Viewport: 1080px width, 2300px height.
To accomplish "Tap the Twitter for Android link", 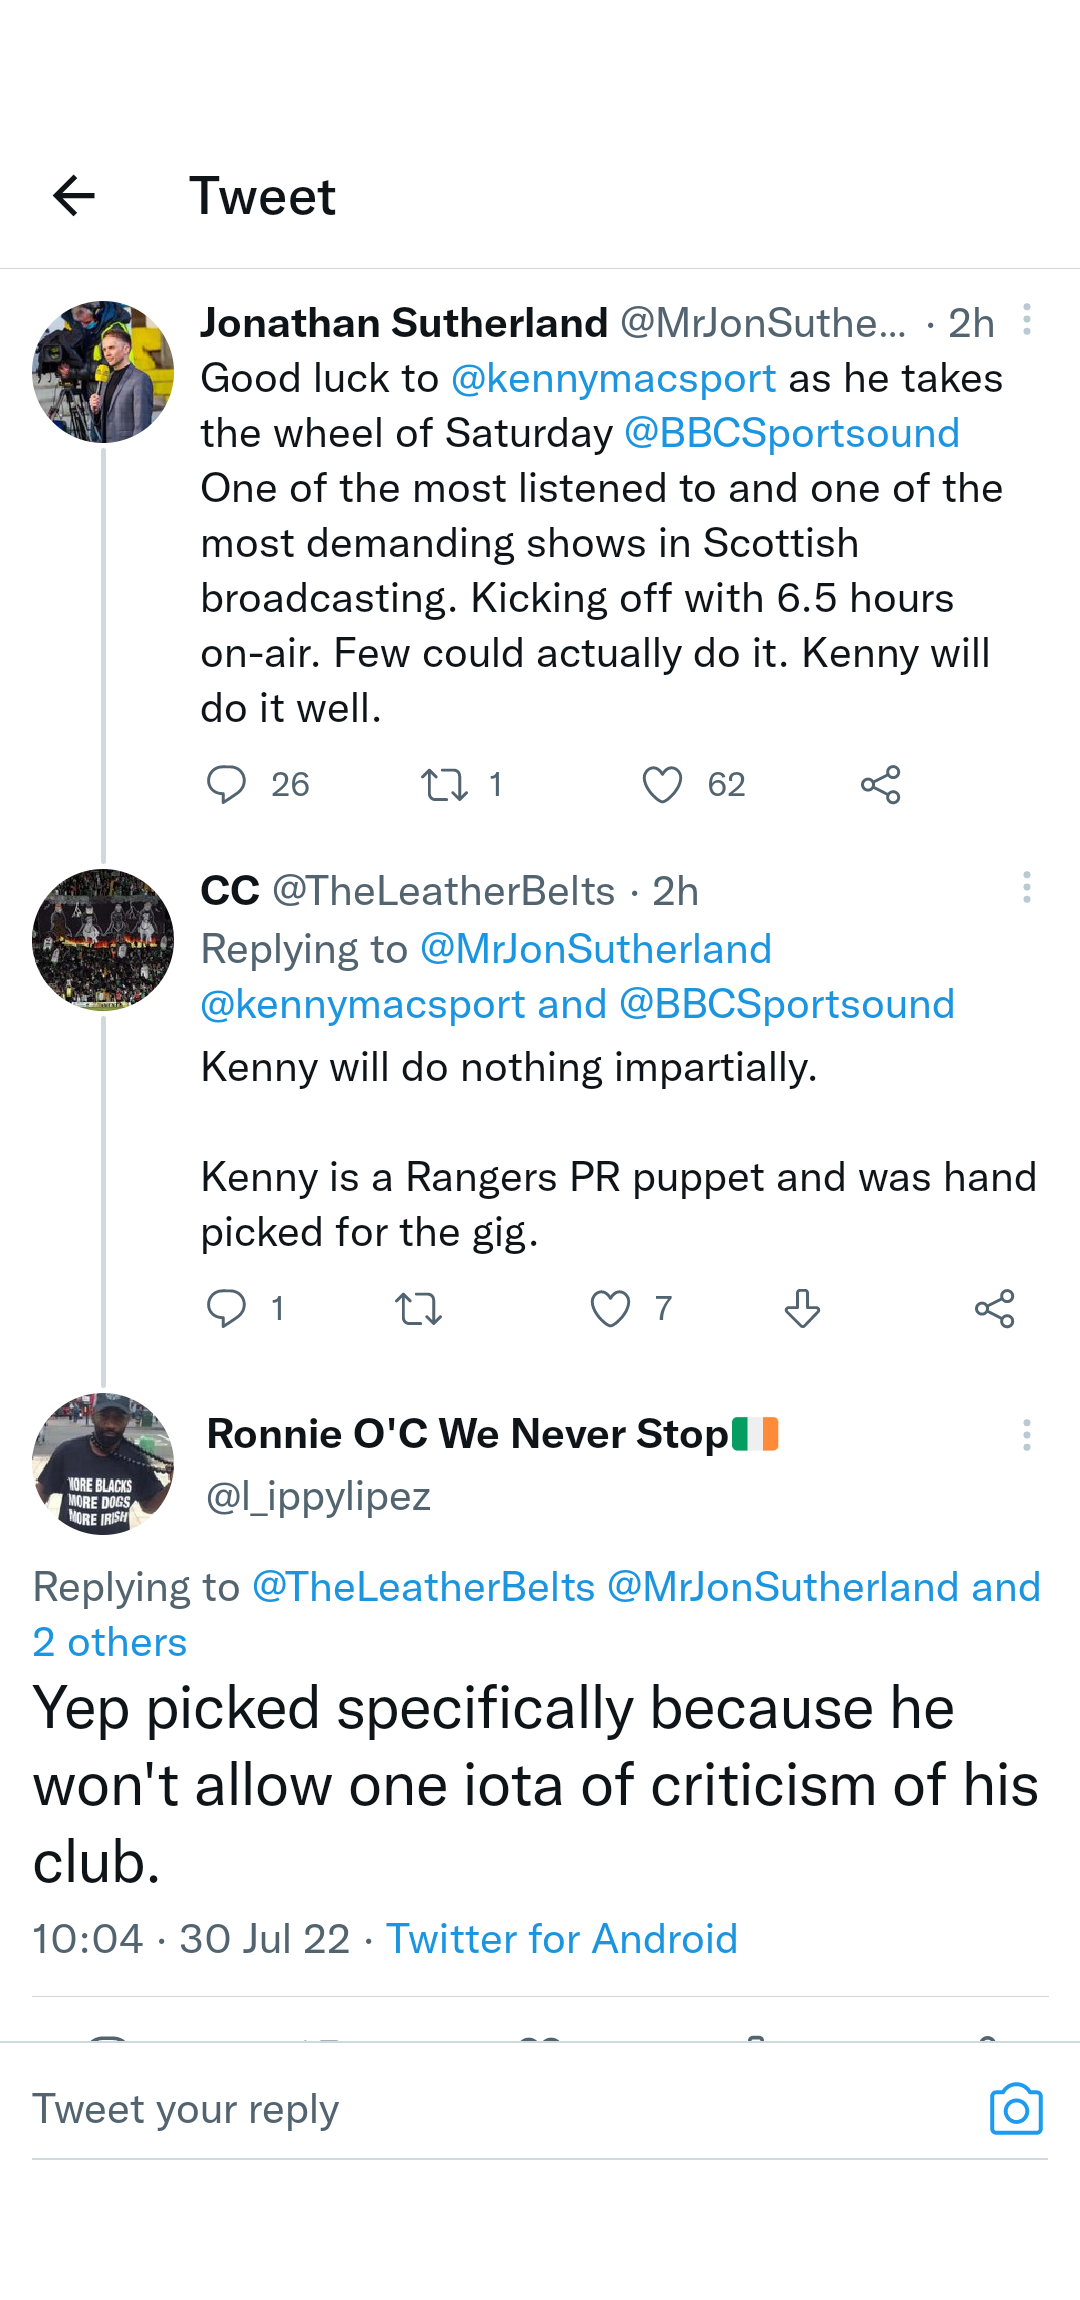I will tap(561, 1939).
